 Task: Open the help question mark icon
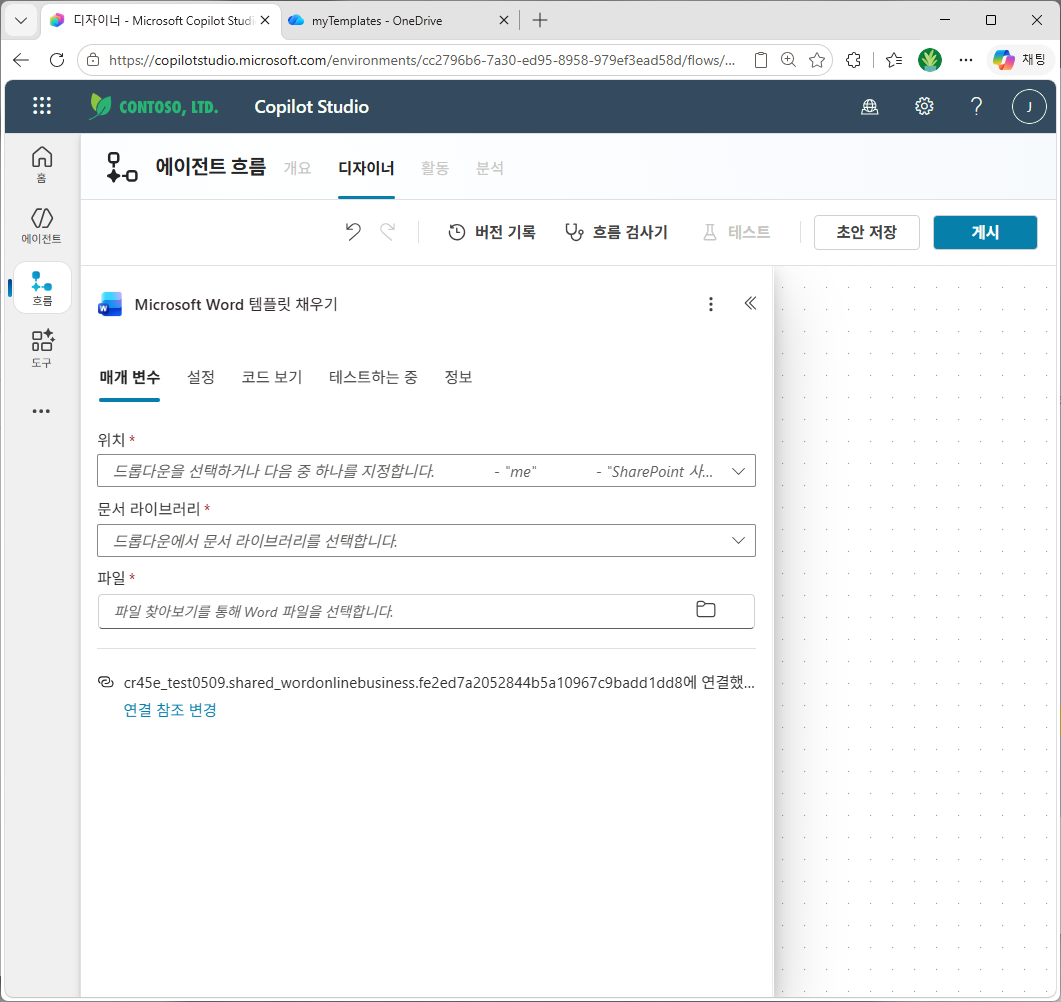pos(976,106)
